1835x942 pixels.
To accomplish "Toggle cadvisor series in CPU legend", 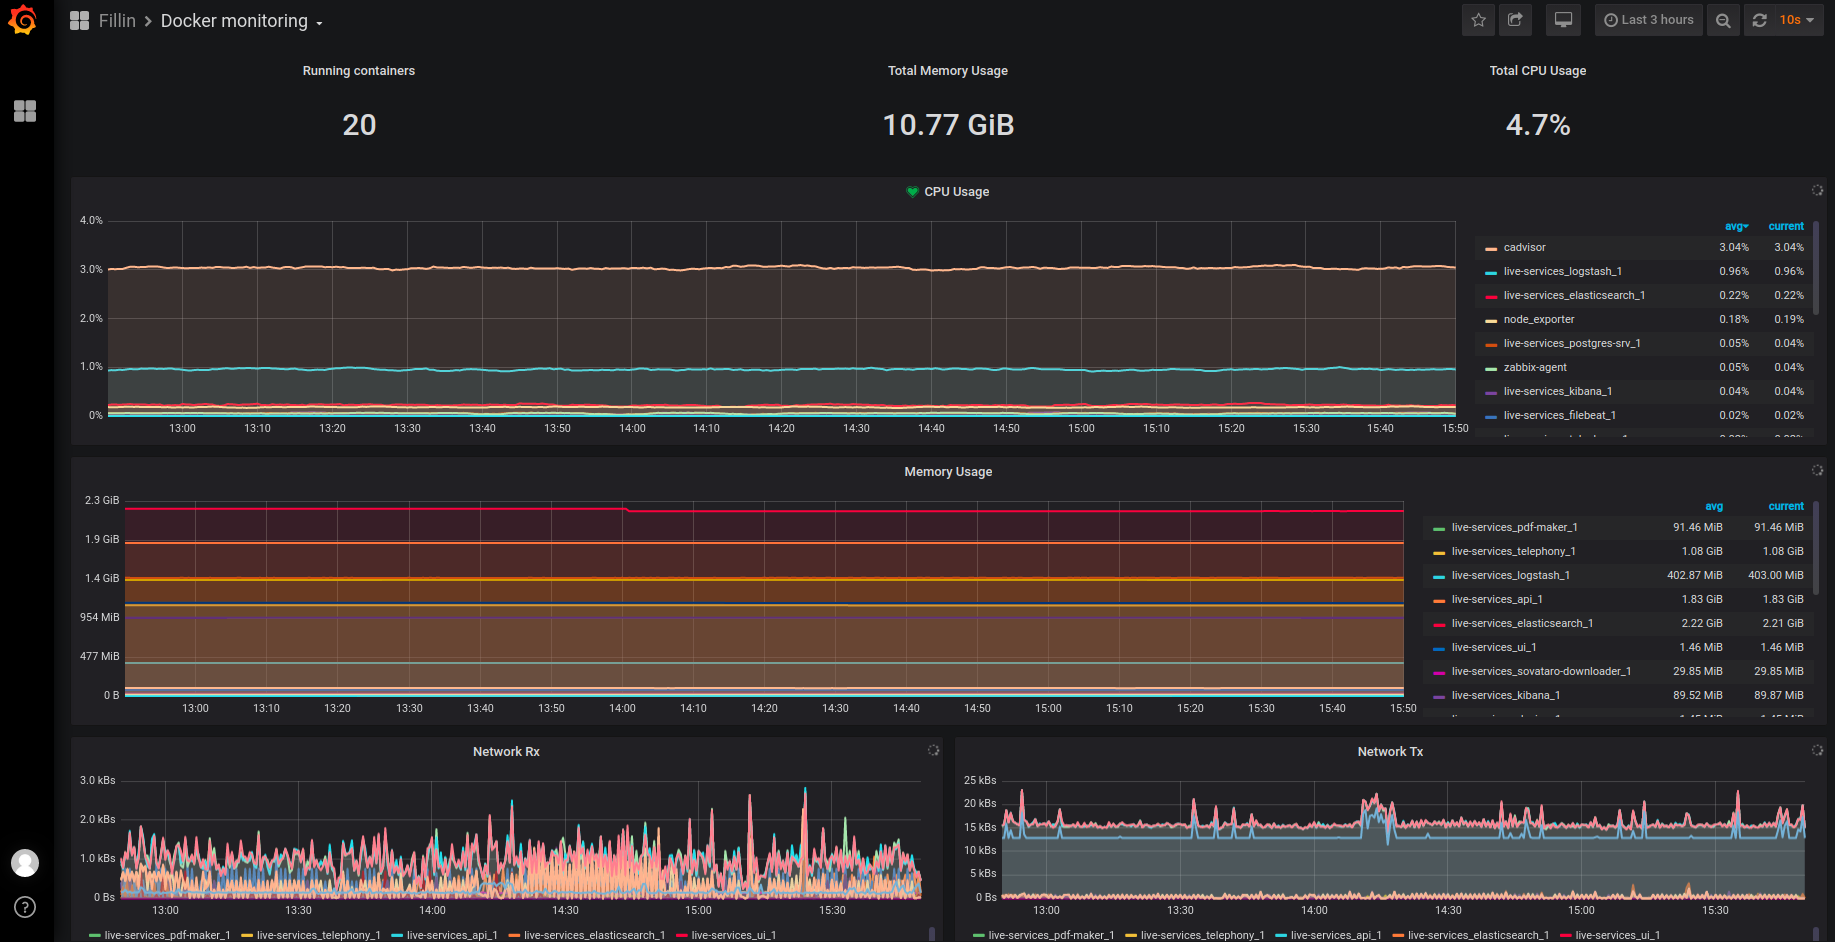I will [1524, 247].
